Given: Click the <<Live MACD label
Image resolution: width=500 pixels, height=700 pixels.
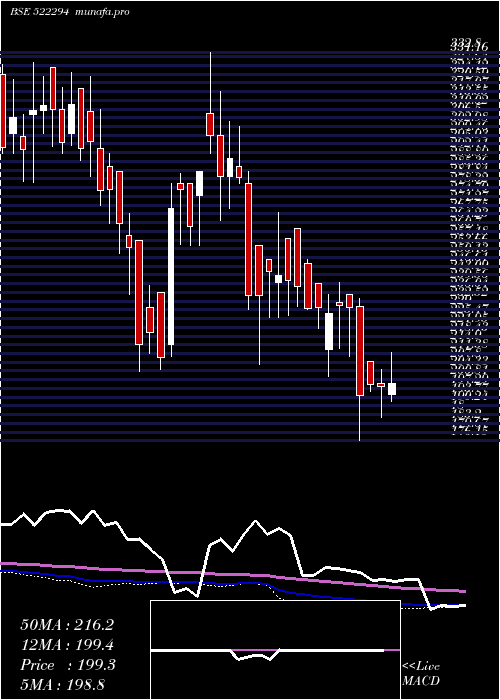Looking at the screenshot, I should pos(421,674).
